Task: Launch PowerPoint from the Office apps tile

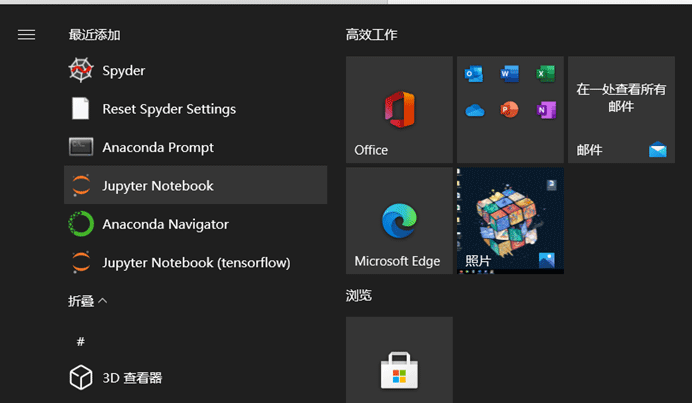Action: pyautogui.click(x=510, y=109)
